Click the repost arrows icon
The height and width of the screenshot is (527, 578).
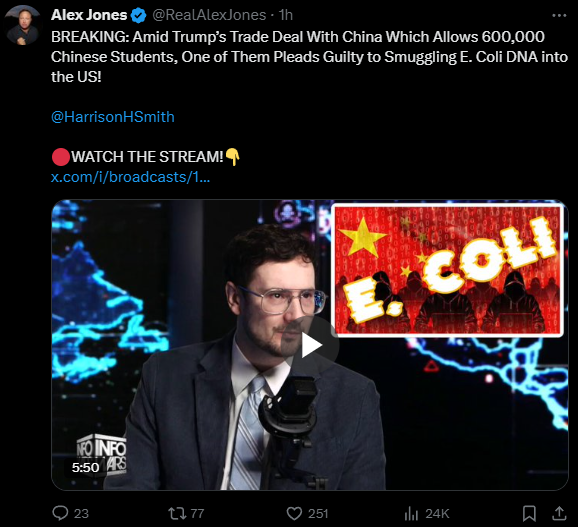[x=177, y=513]
